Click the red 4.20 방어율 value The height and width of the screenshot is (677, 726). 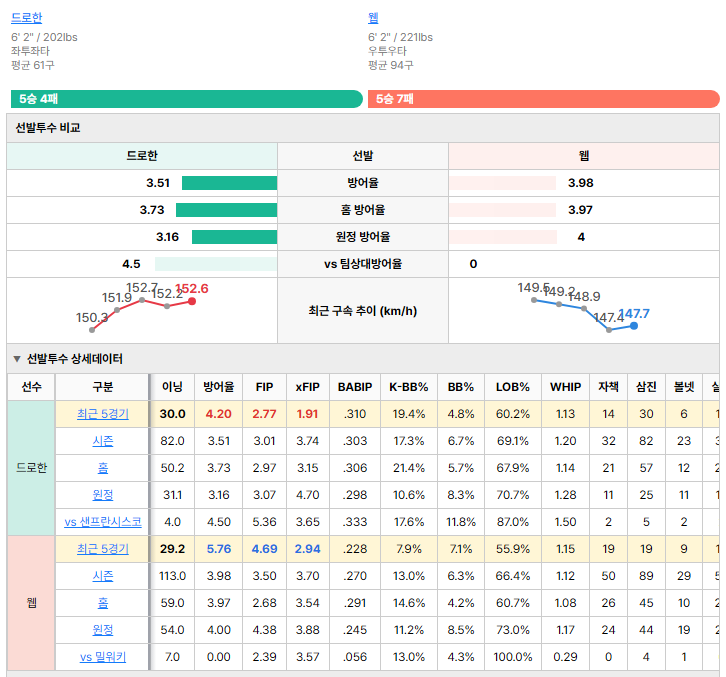pos(219,414)
